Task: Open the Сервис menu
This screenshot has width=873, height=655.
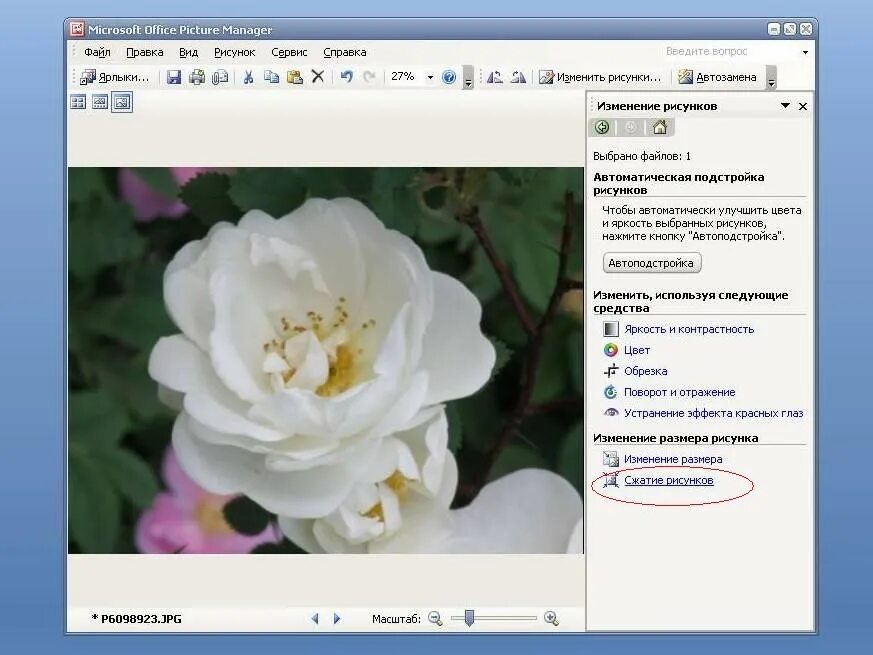Action: [289, 51]
